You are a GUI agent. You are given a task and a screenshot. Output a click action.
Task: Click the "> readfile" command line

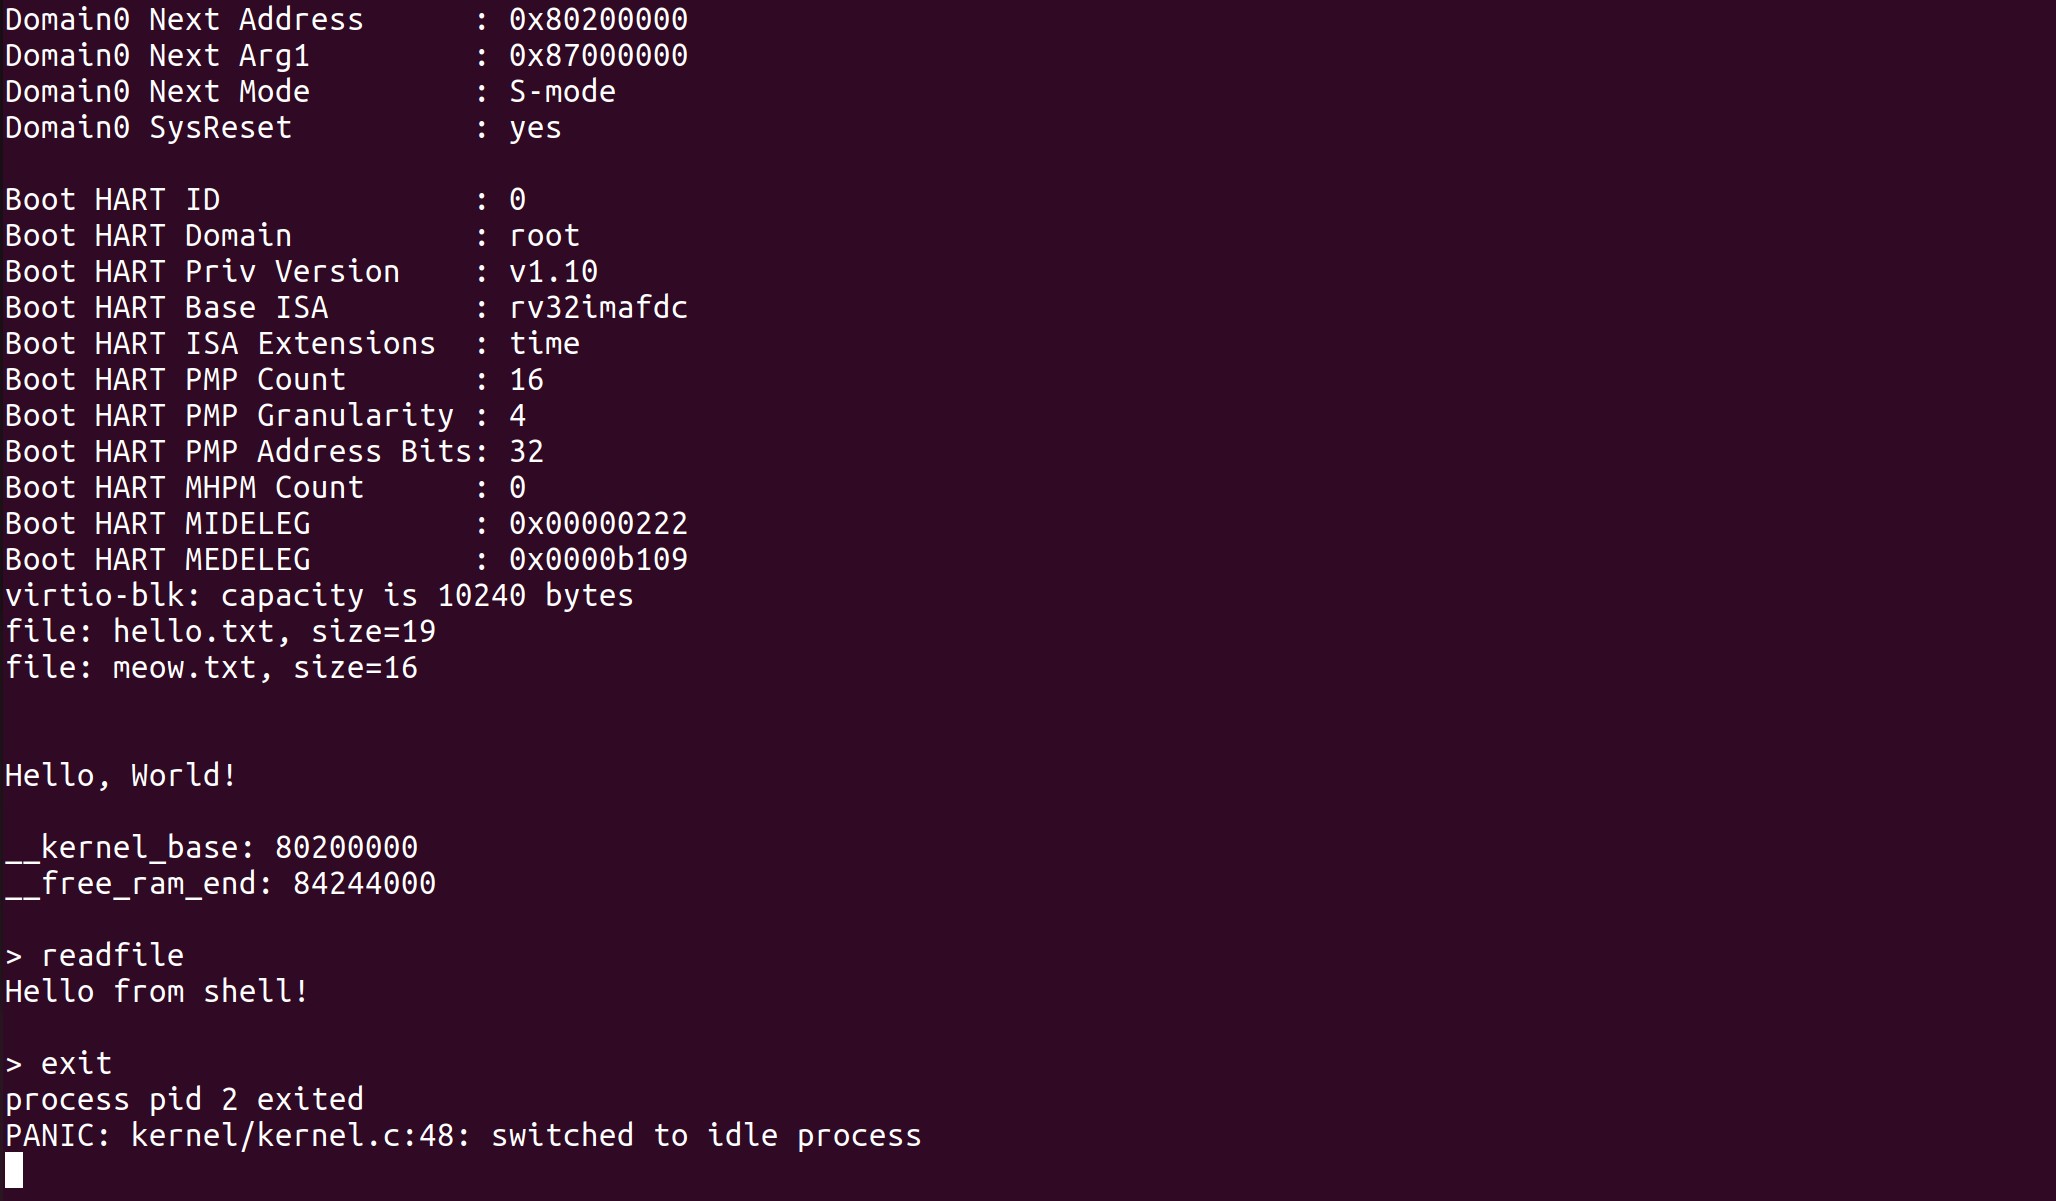94,955
